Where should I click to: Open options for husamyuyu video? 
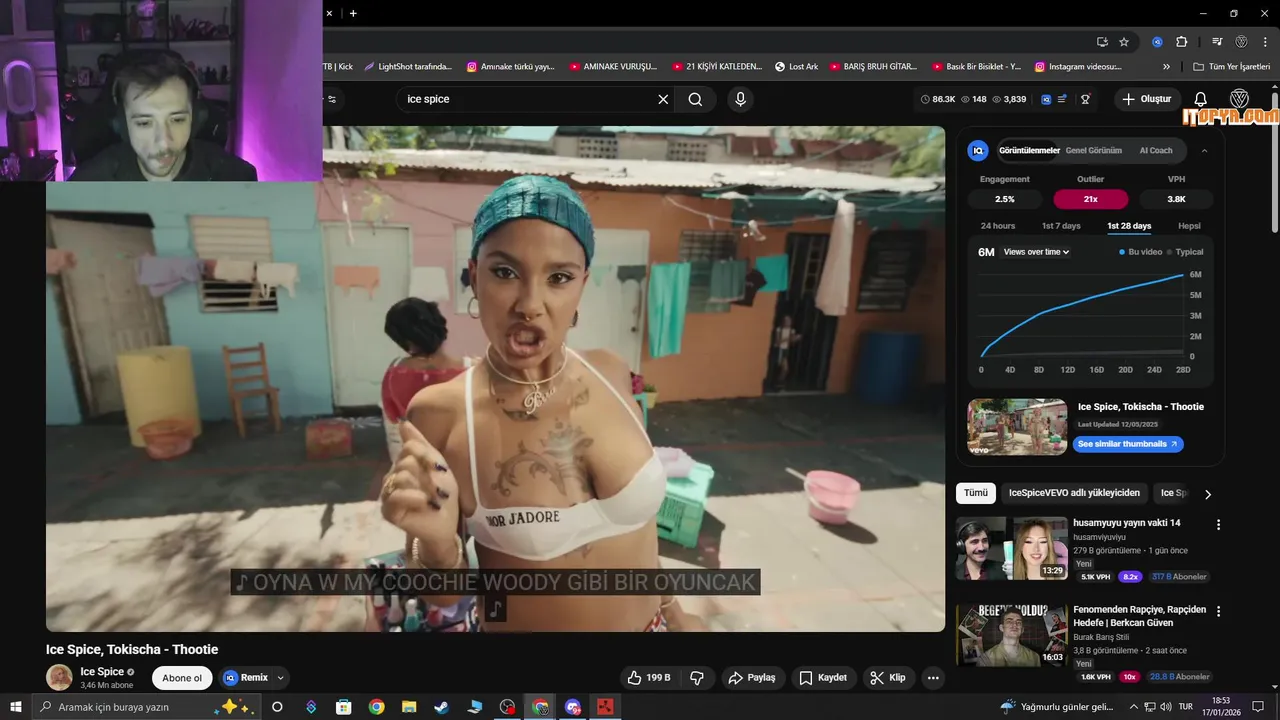[1218, 524]
